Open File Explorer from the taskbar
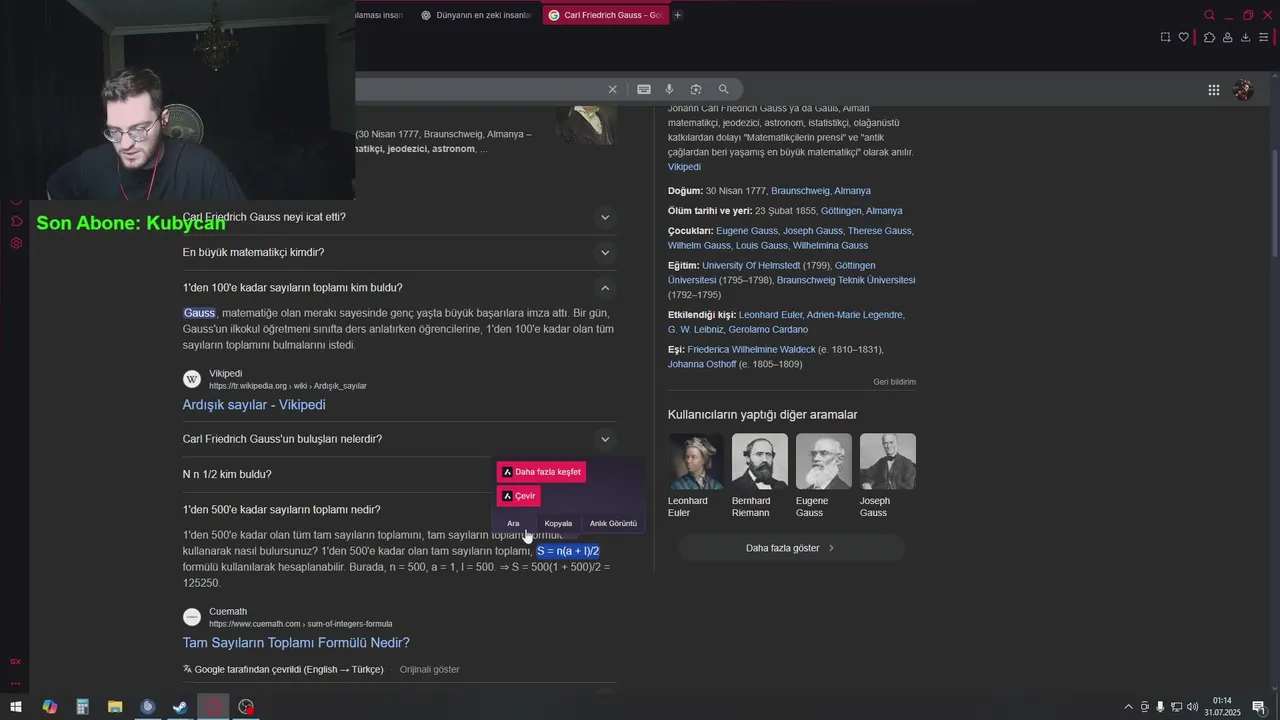Image resolution: width=1280 pixels, height=720 pixels. (115, 707)
